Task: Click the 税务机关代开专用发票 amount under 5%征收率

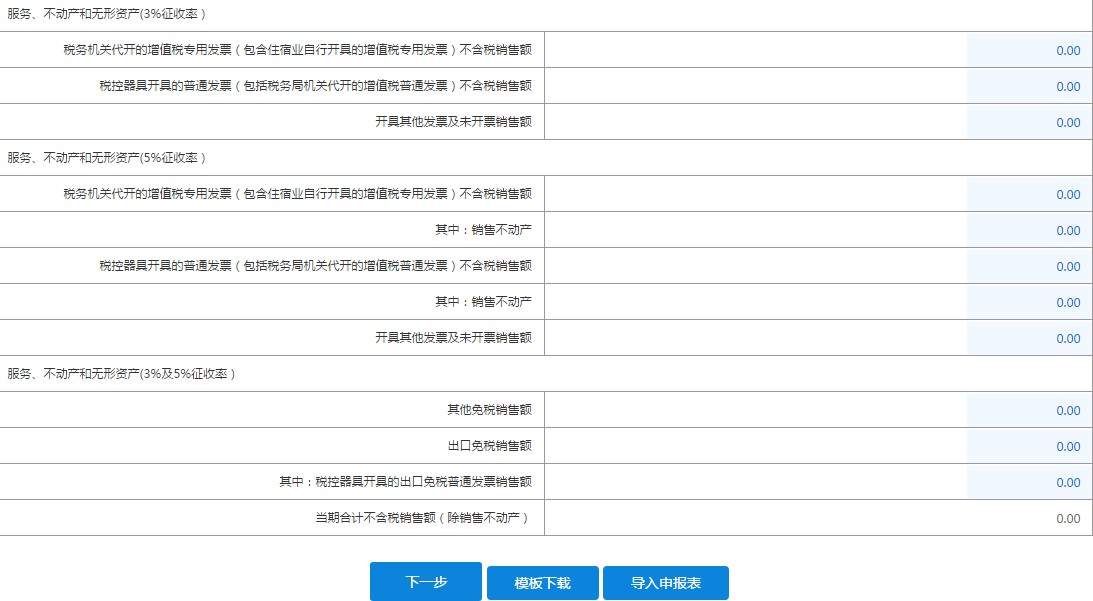Action: pos(1030,193)
